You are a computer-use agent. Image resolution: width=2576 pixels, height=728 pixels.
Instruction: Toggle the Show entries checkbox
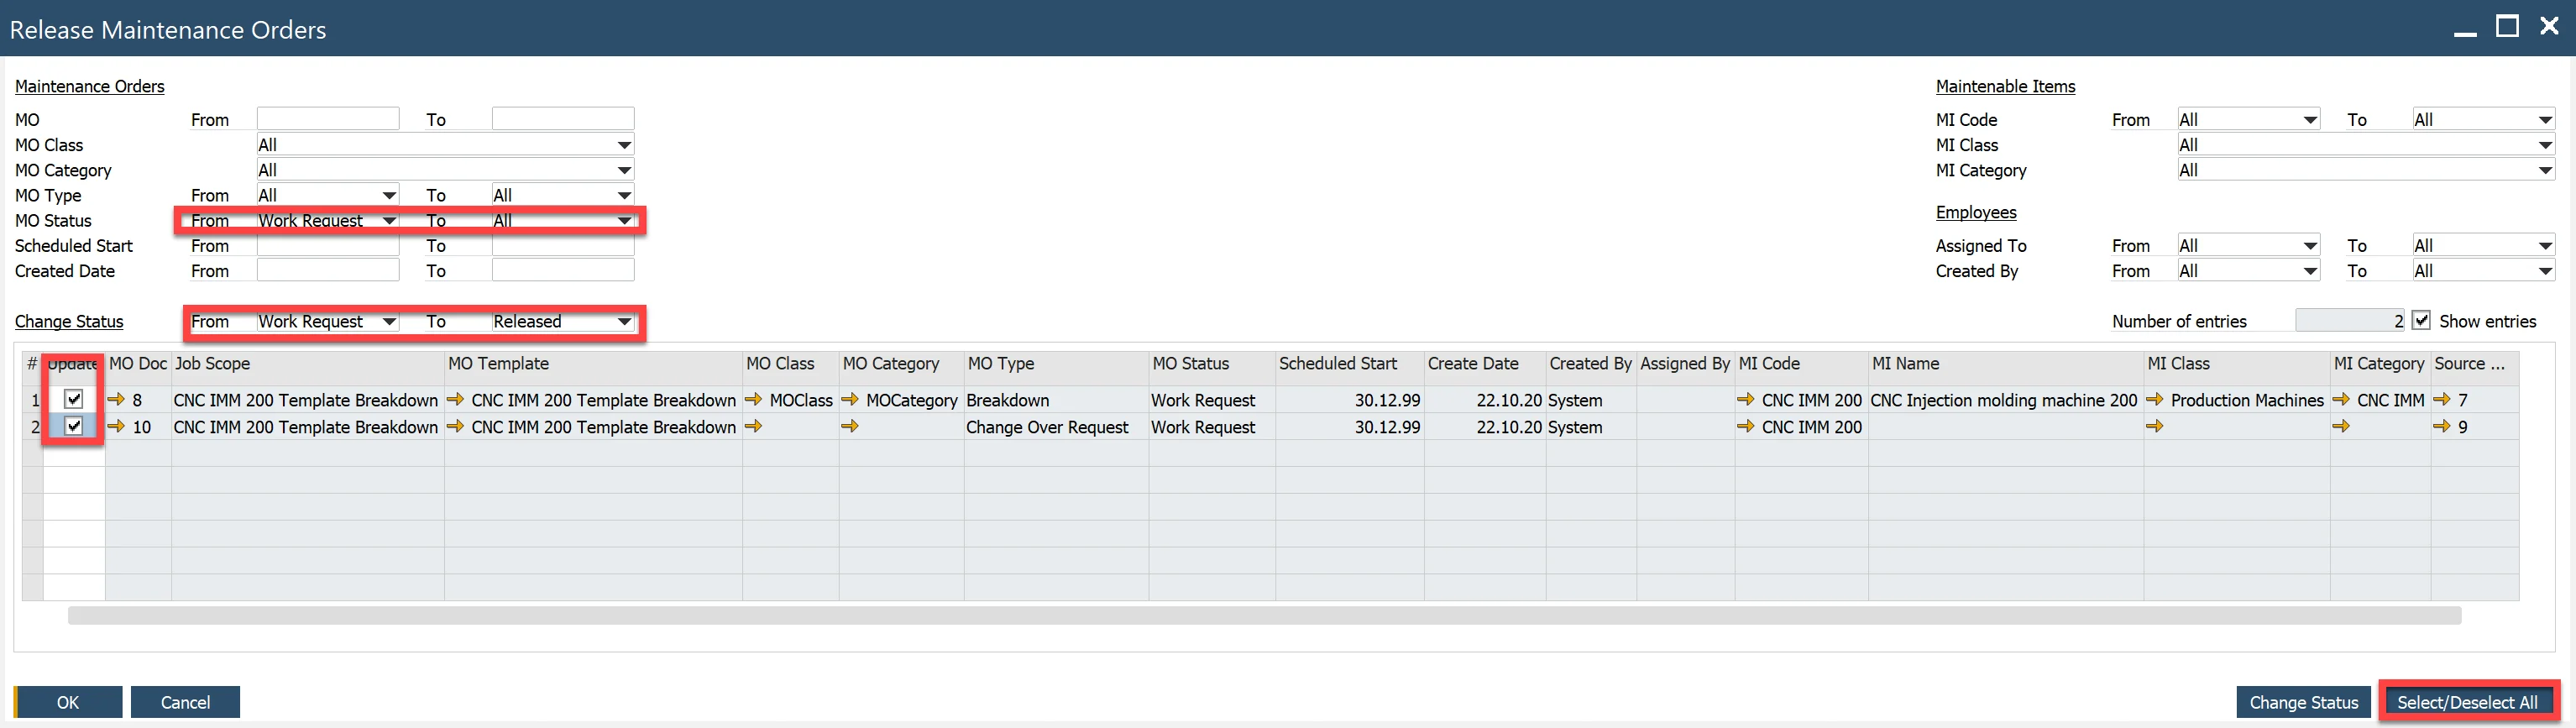[2421, 321]
